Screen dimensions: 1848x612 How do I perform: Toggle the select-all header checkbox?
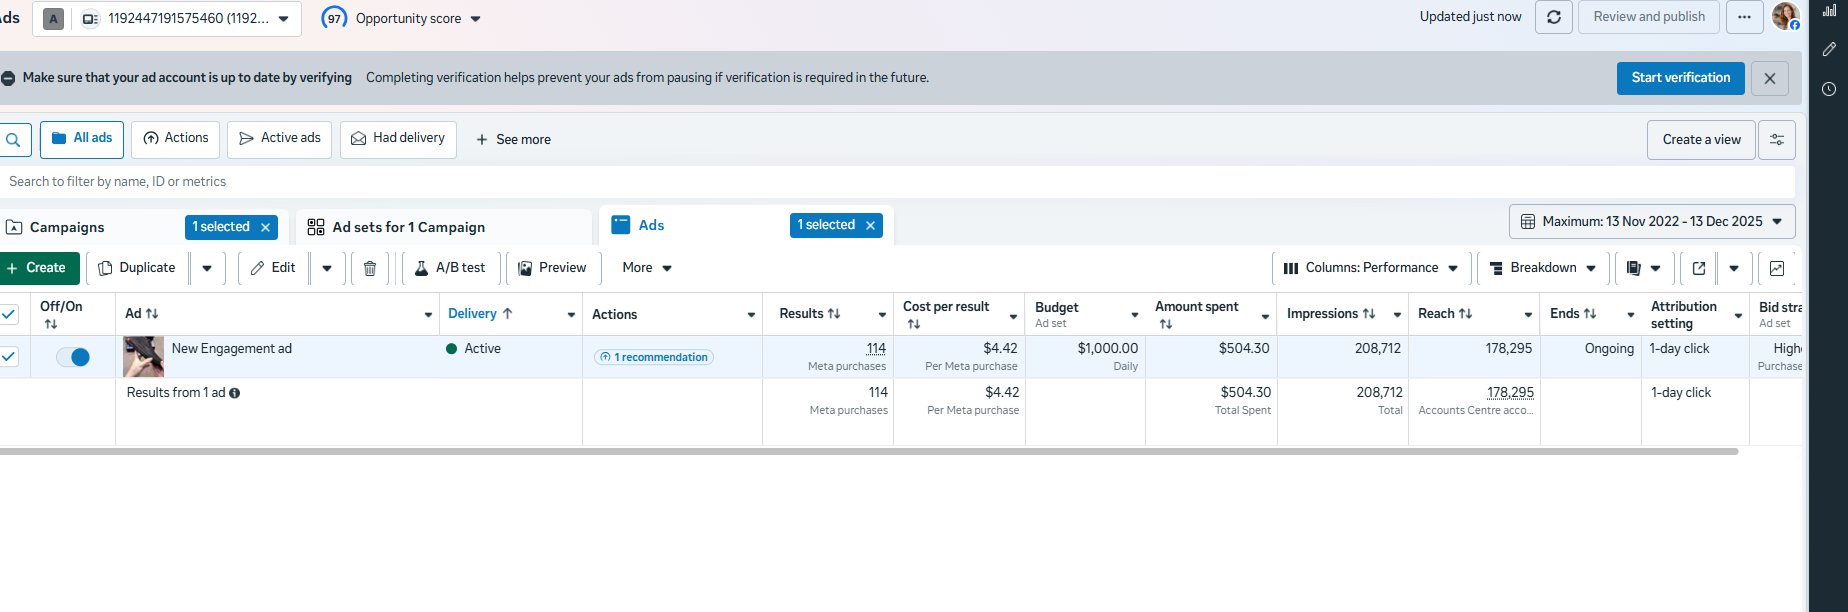point(9,314)
